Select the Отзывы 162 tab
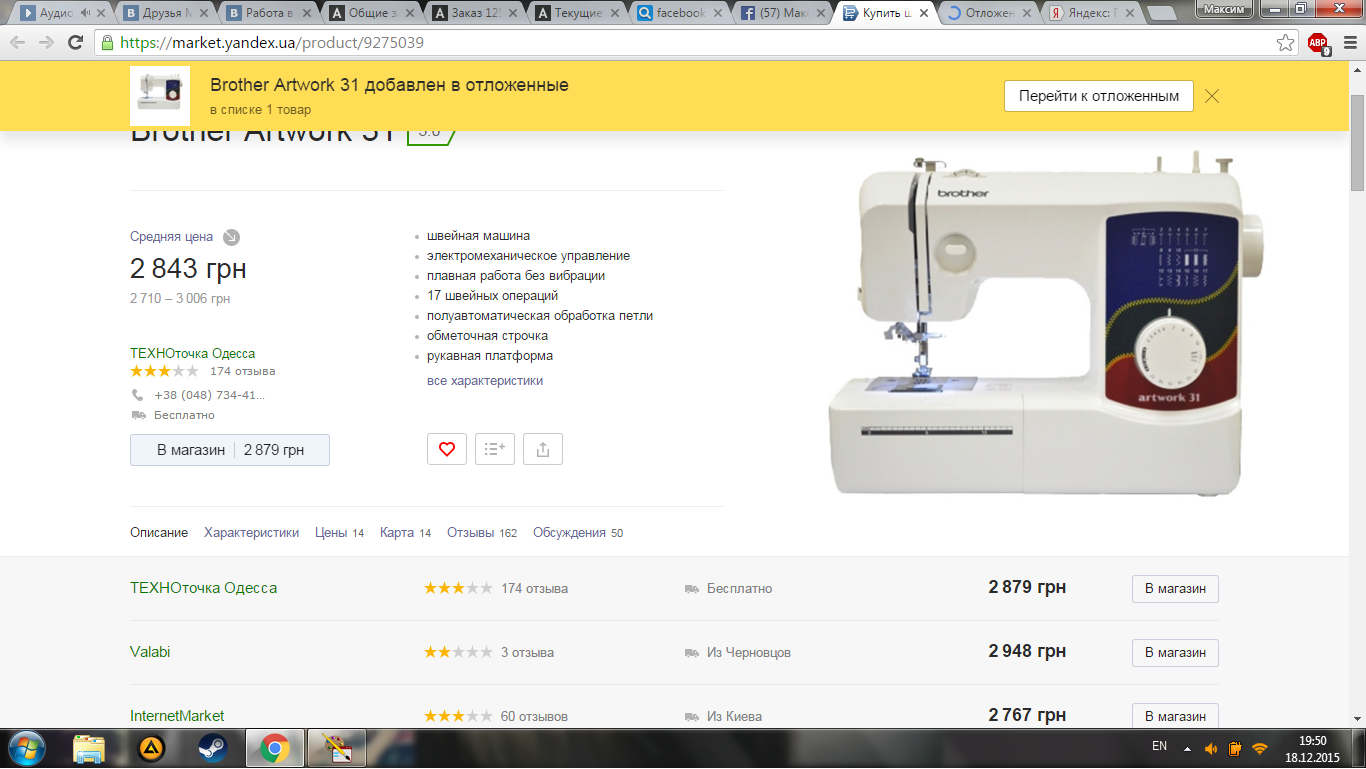Screen dimensions: 1366x769 click(x=482, y=533)
